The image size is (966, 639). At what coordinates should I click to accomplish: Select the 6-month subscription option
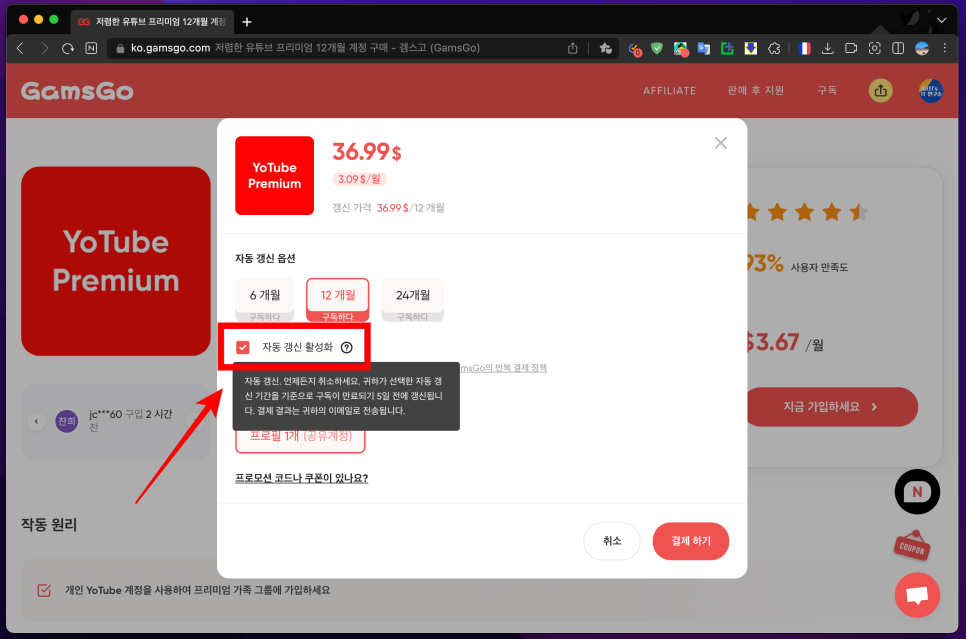click(x=265, y=299)
